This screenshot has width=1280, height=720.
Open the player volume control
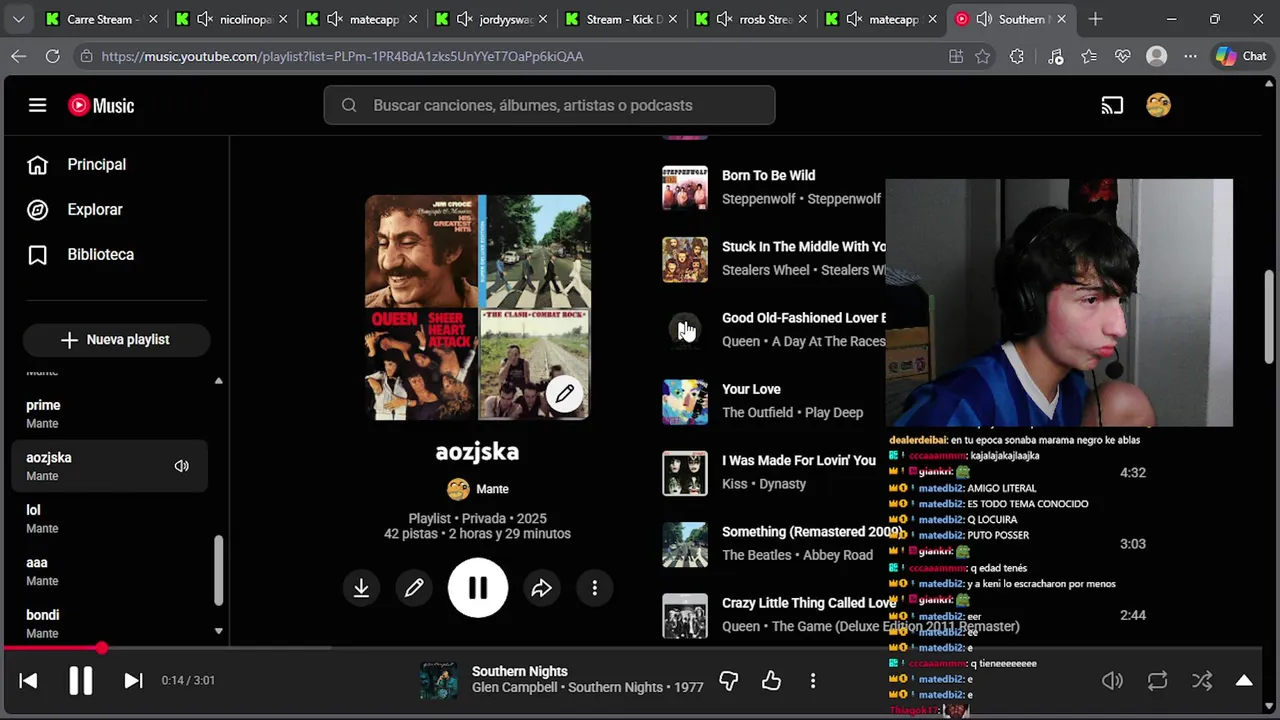[1112, 681]
